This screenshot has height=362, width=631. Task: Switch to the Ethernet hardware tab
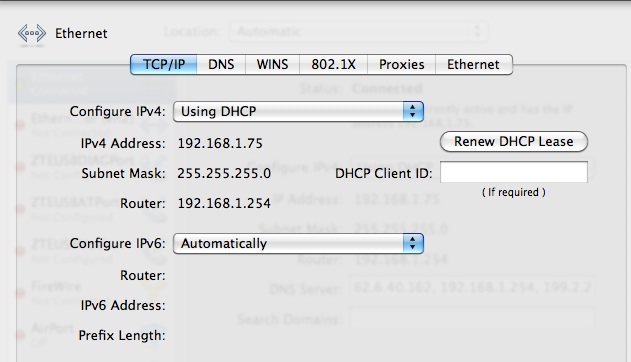point(474,64)
